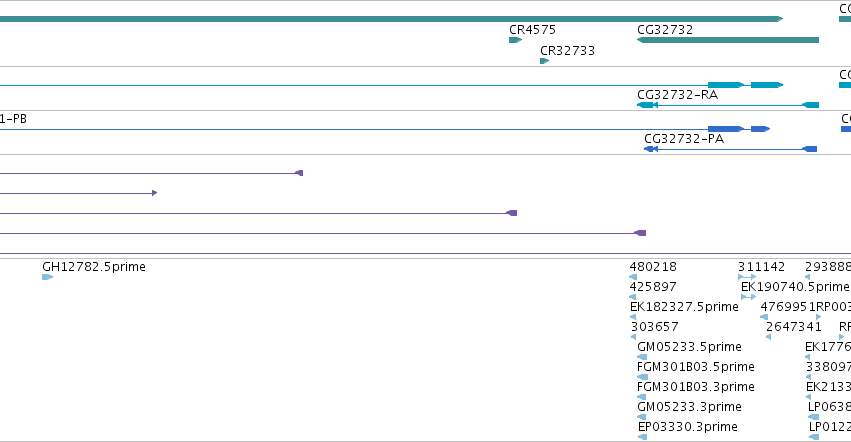Click the CR4575 gene arrow glyph
851x442 pixels.
(x=516, y=40)
